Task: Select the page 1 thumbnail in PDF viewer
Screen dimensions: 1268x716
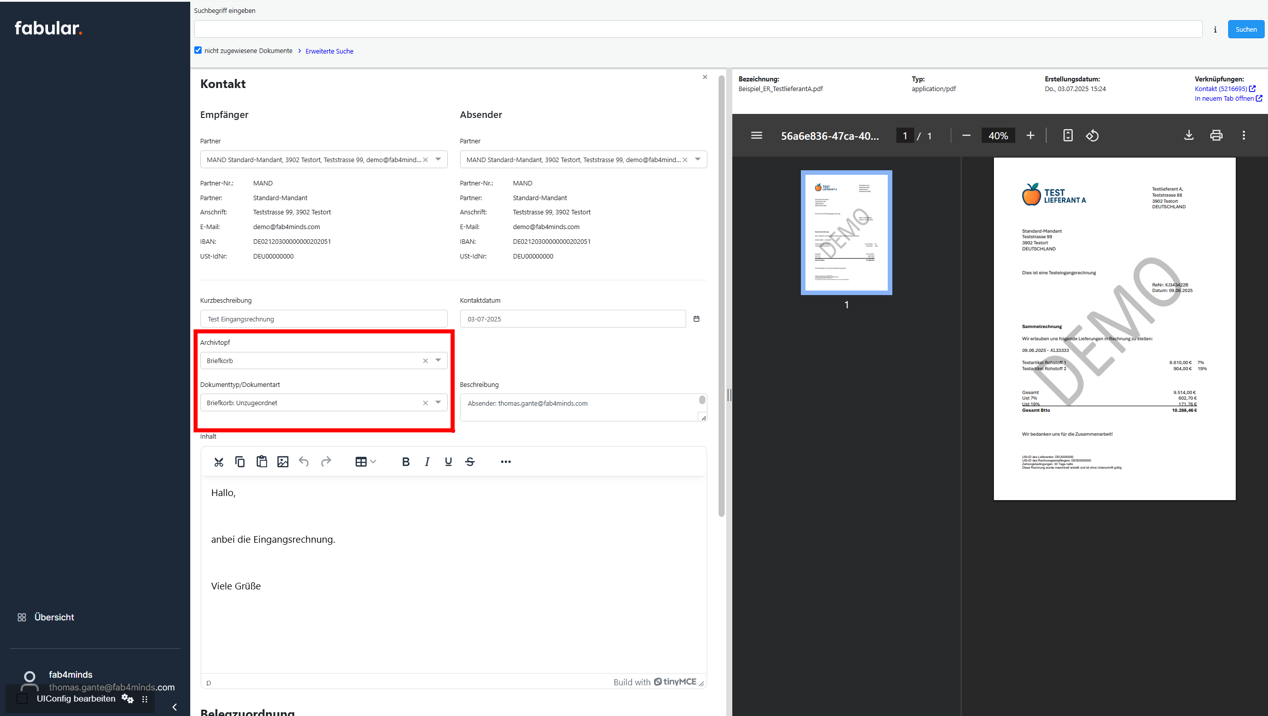Action: click(846, 232)
